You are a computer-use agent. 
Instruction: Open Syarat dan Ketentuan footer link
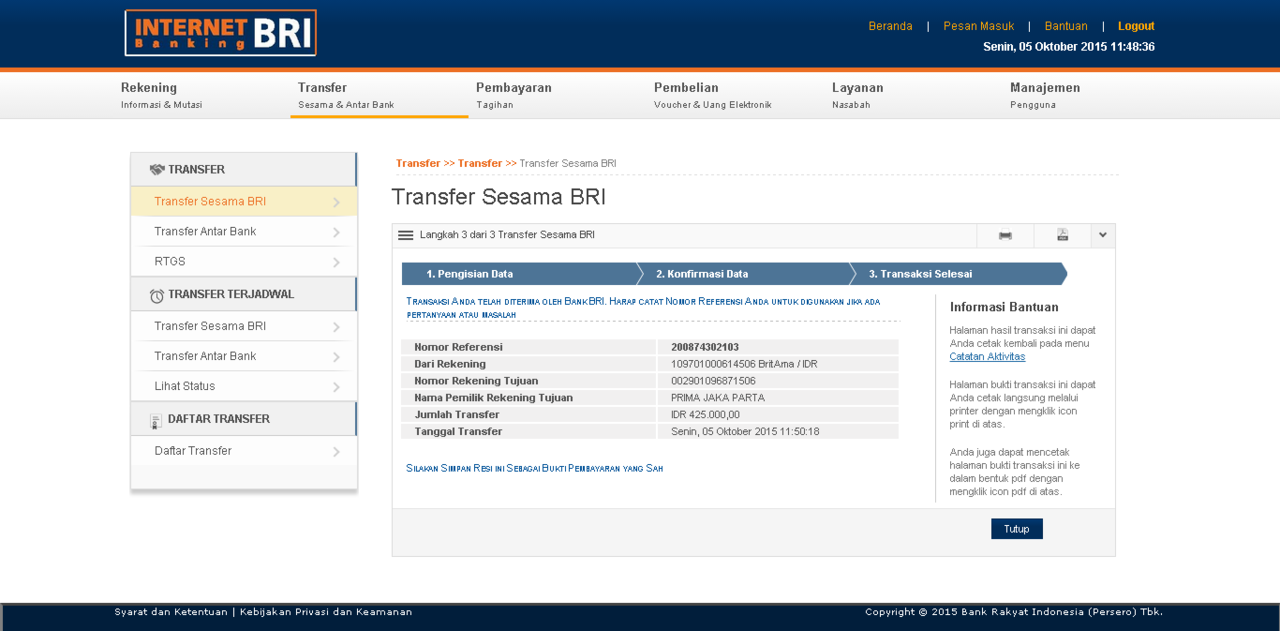click(171, 612)
